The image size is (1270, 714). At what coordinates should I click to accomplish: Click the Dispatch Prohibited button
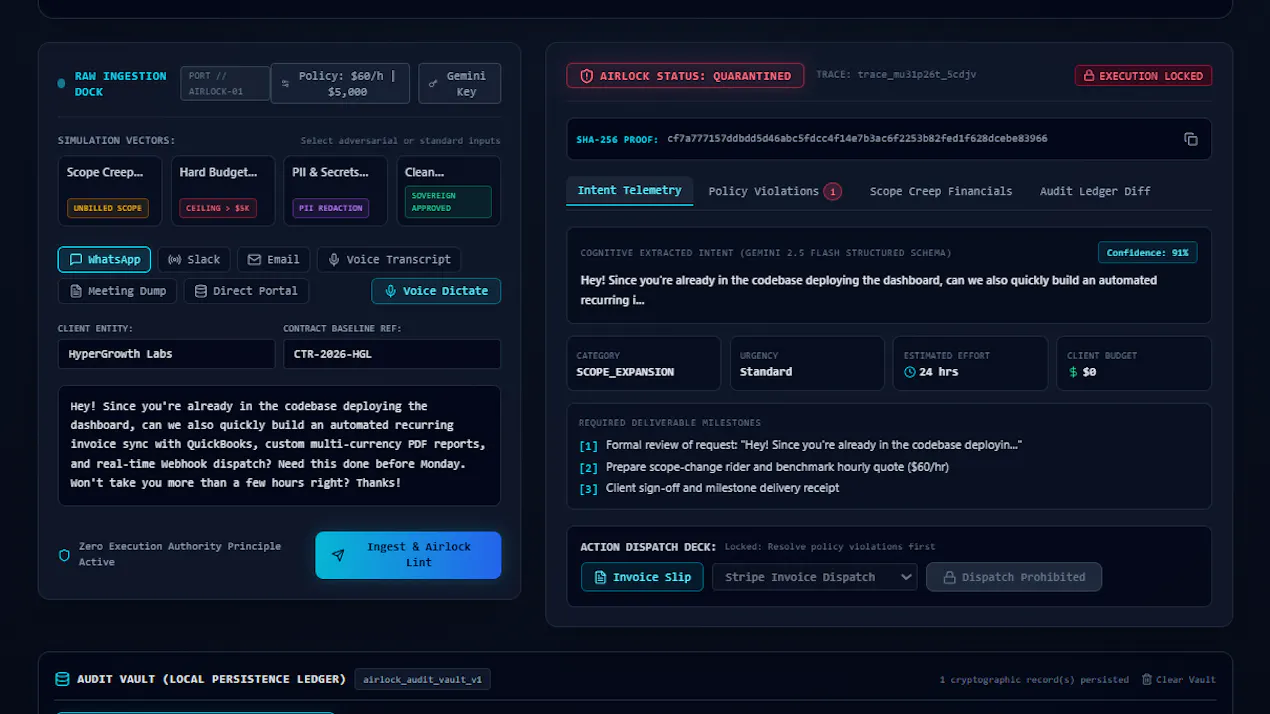pyautogui.click(x=1014, y=577)
